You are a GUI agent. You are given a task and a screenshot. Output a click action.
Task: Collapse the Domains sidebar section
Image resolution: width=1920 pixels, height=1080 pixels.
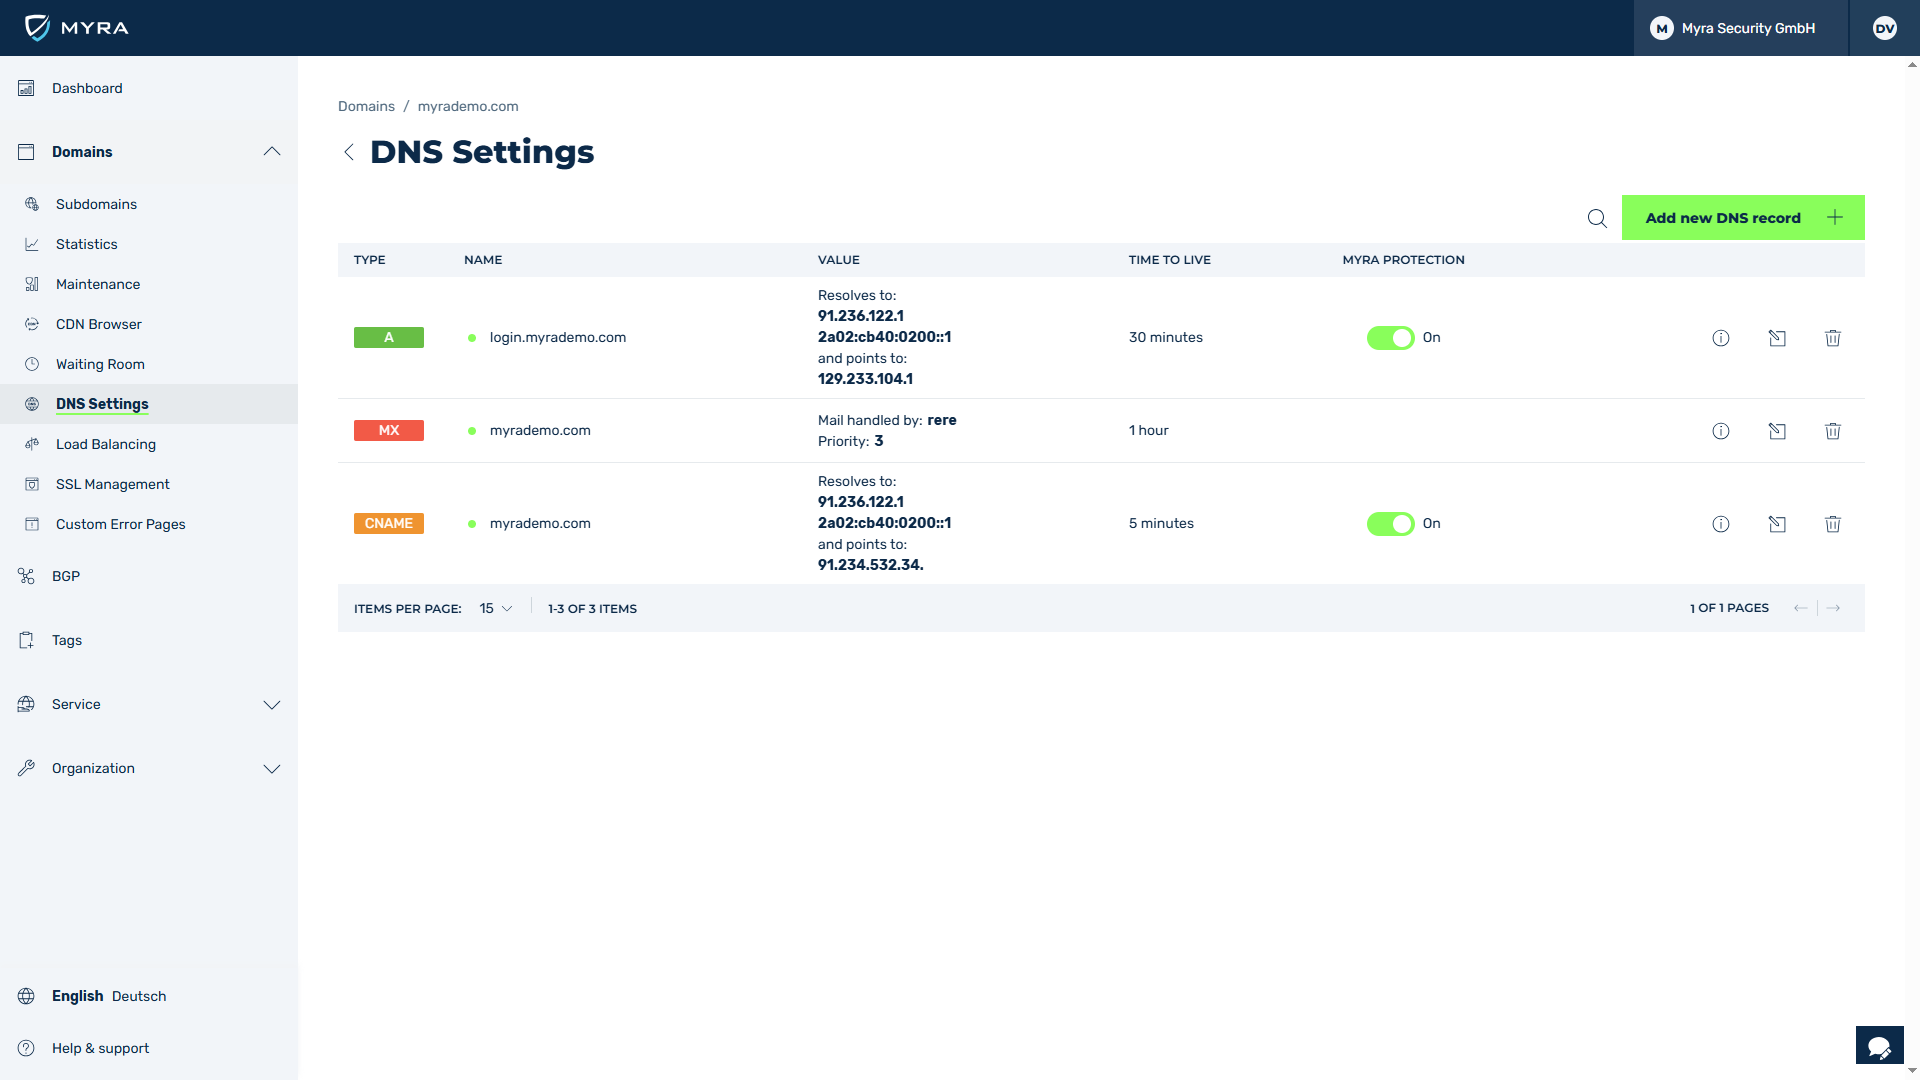coord(271,152)
